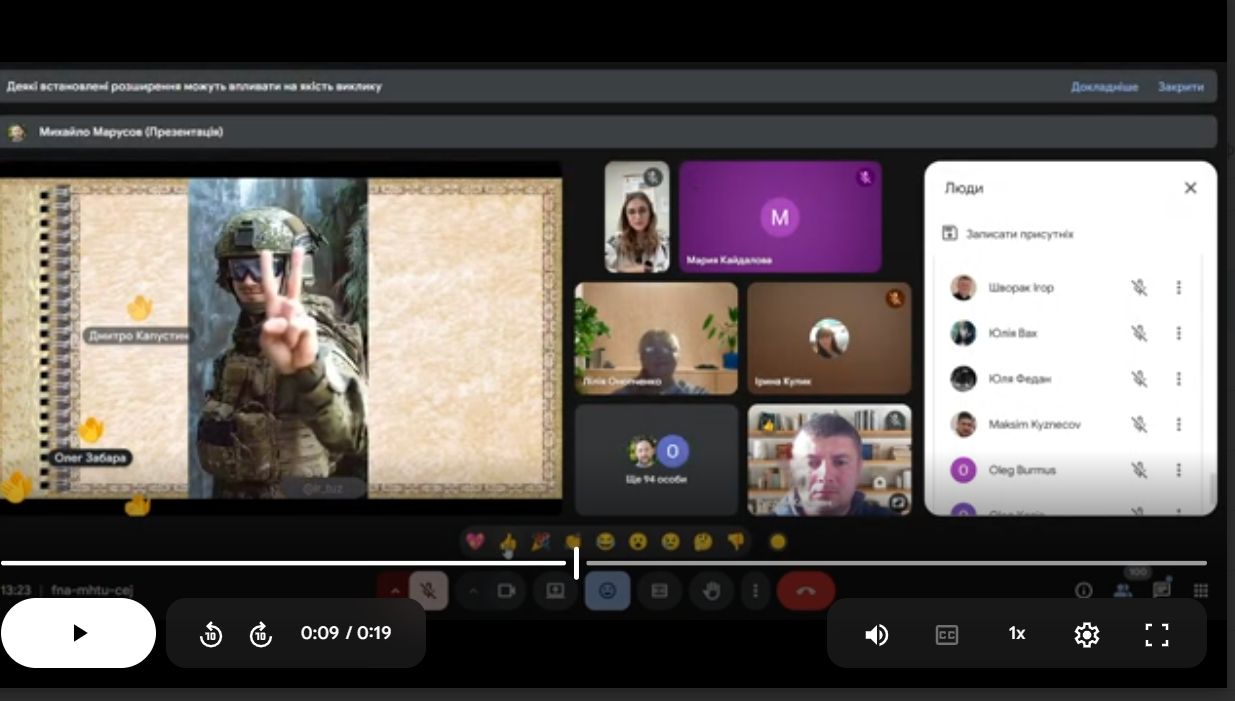Open the emoji reactions button

click(607, 591)
